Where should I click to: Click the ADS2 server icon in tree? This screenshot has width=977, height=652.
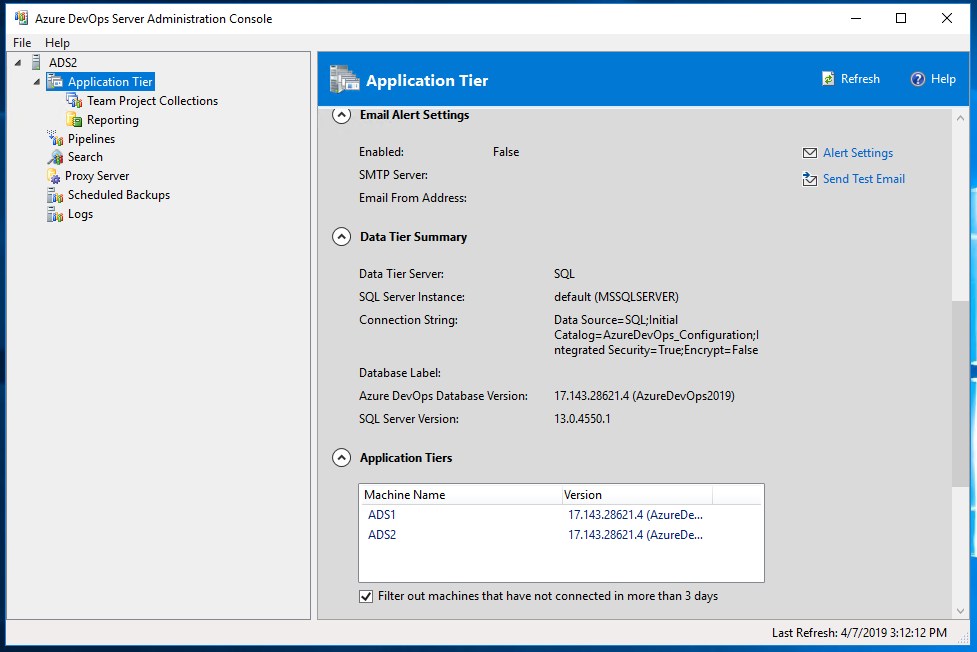[x=36, y=62]
